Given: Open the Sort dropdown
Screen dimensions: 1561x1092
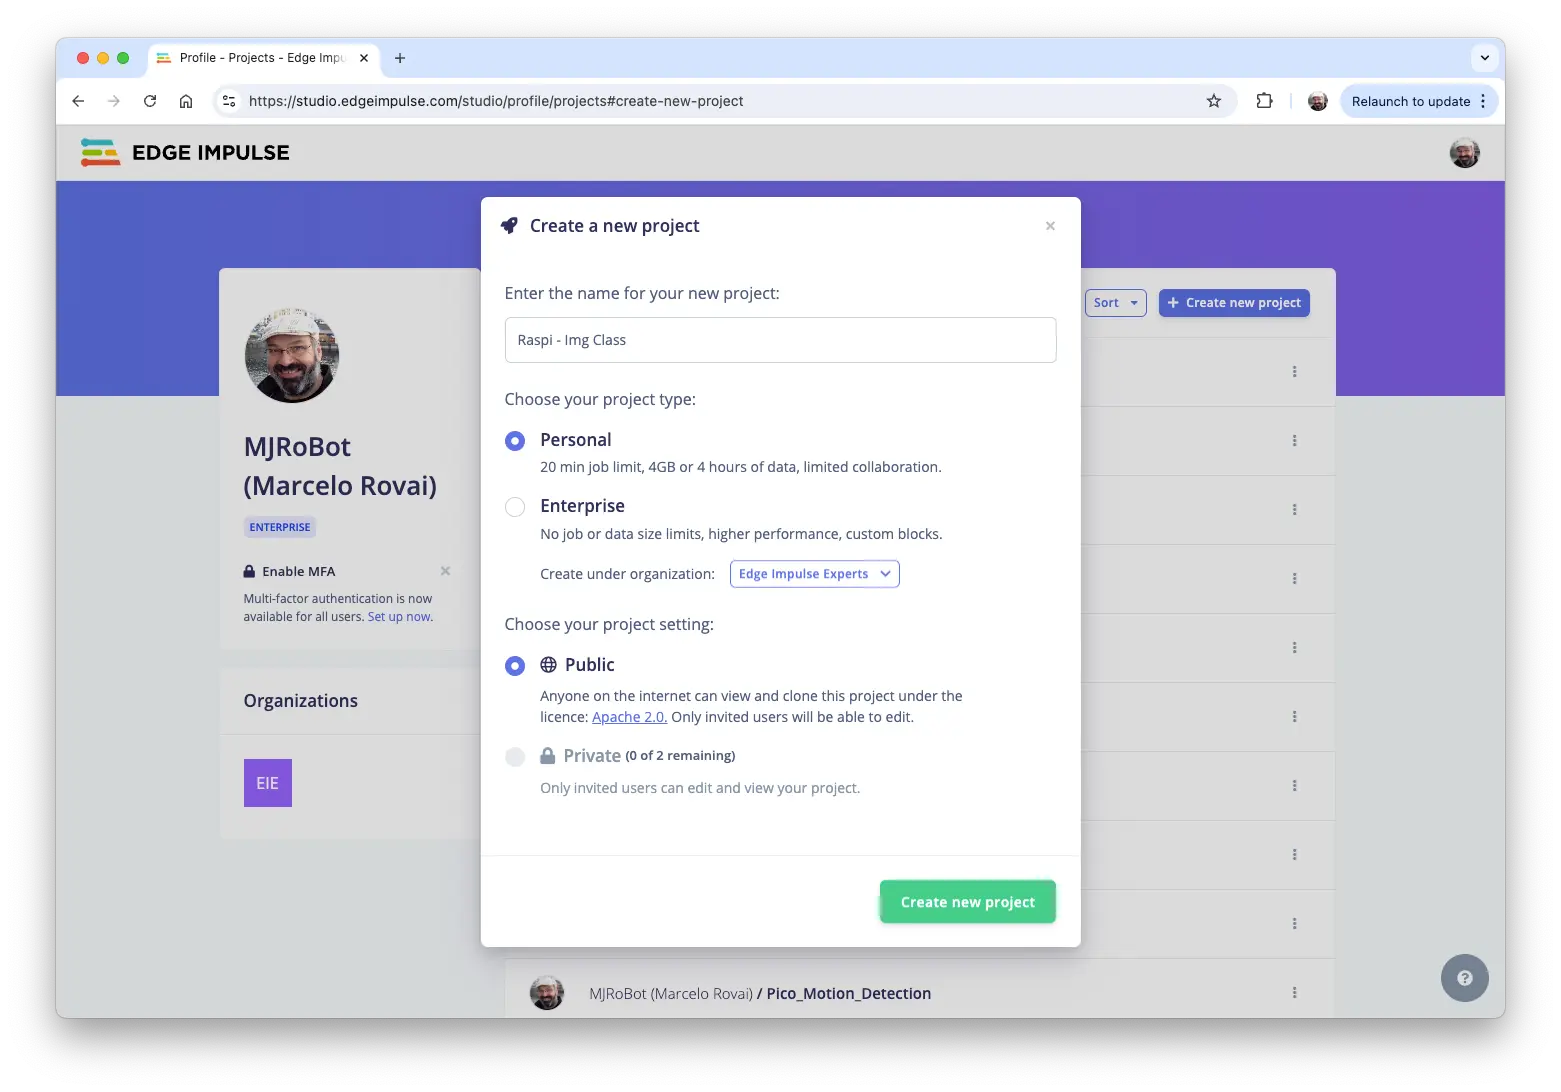Looking at the screenshot, I should [x=1115, y=303].
